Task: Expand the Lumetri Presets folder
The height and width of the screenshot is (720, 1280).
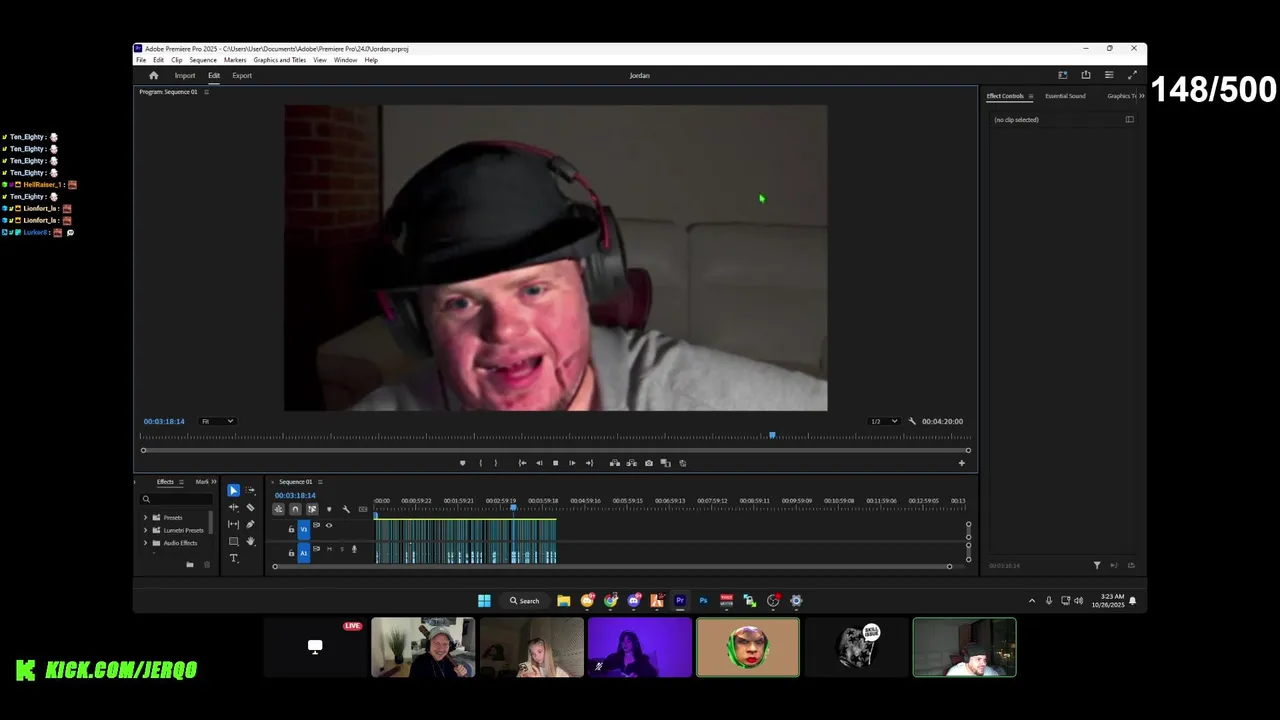Action: 145,530
